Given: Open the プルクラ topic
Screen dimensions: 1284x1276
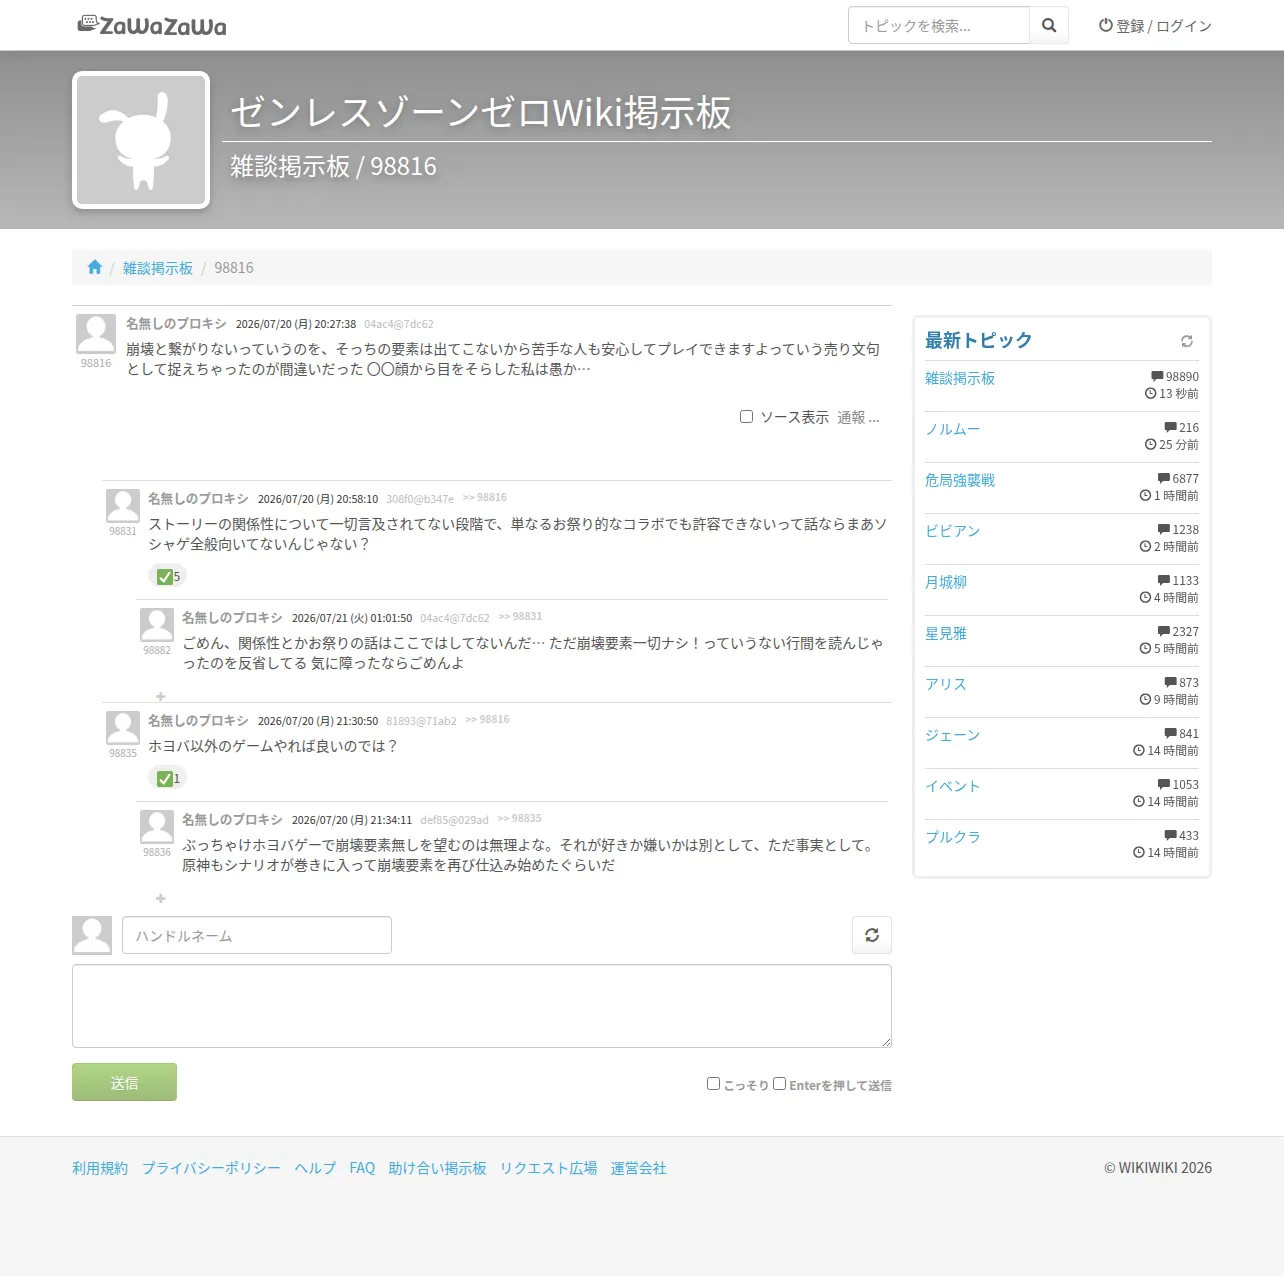Looking at the screenshot, I should [953, 837].
